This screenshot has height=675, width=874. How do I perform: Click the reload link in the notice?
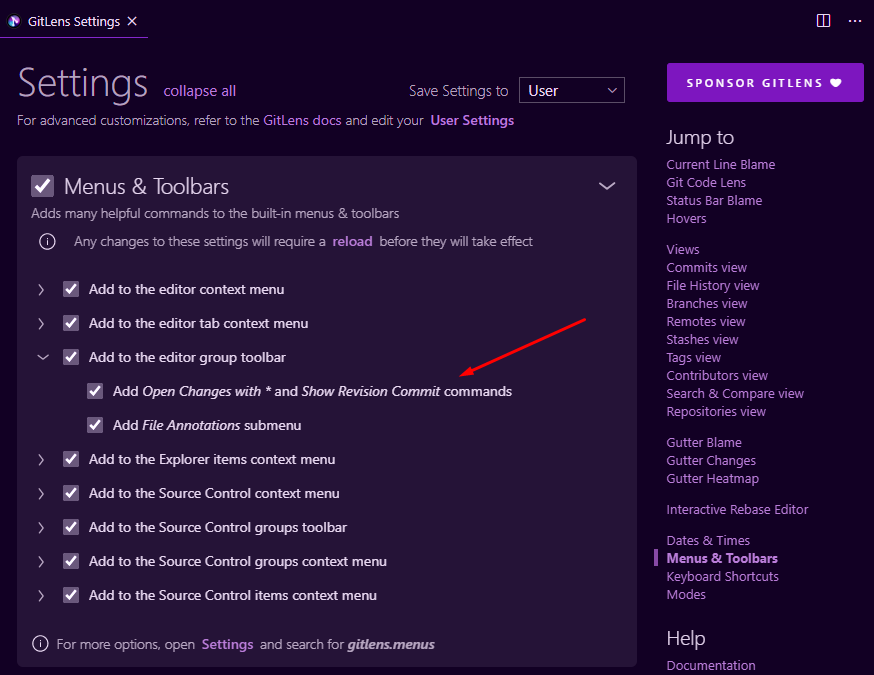click(352, 241)
